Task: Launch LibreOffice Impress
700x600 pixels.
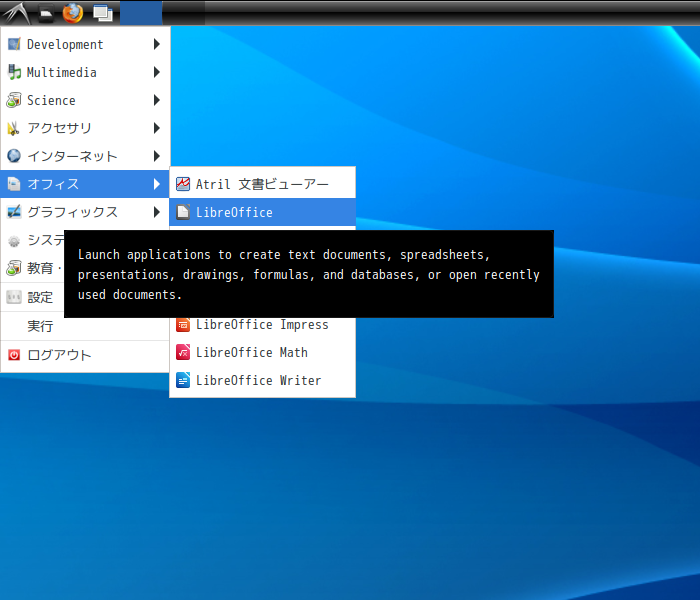Action: tap(262, 325)
